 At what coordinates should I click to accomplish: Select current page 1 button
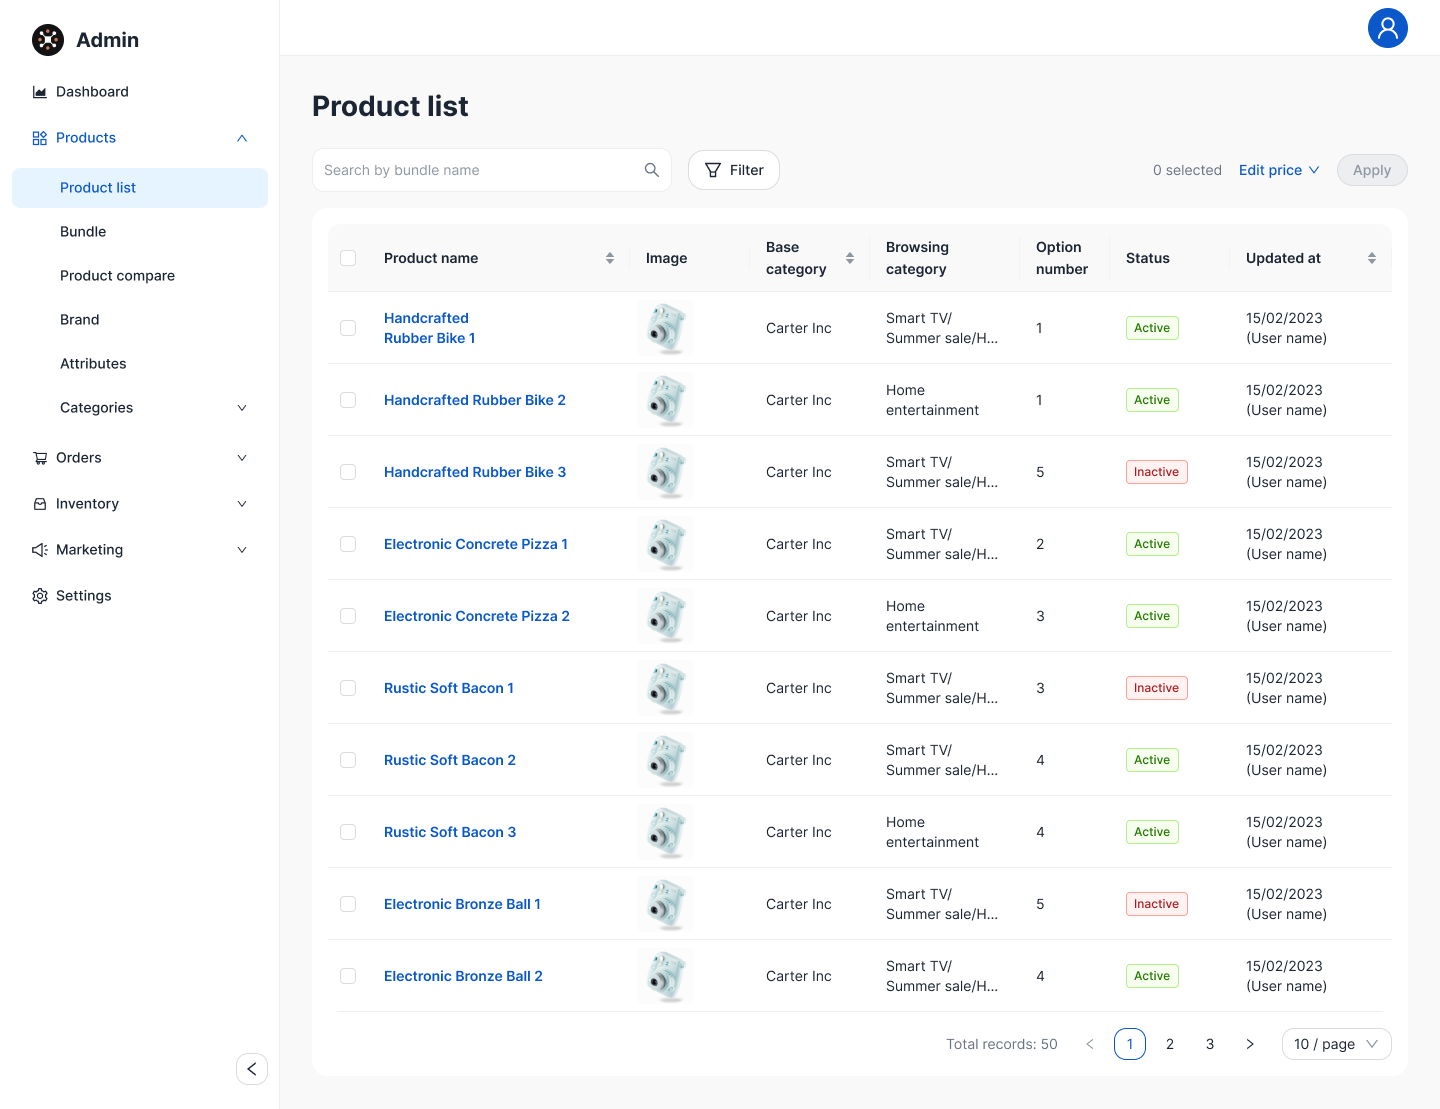(x=1130, y=1044)
